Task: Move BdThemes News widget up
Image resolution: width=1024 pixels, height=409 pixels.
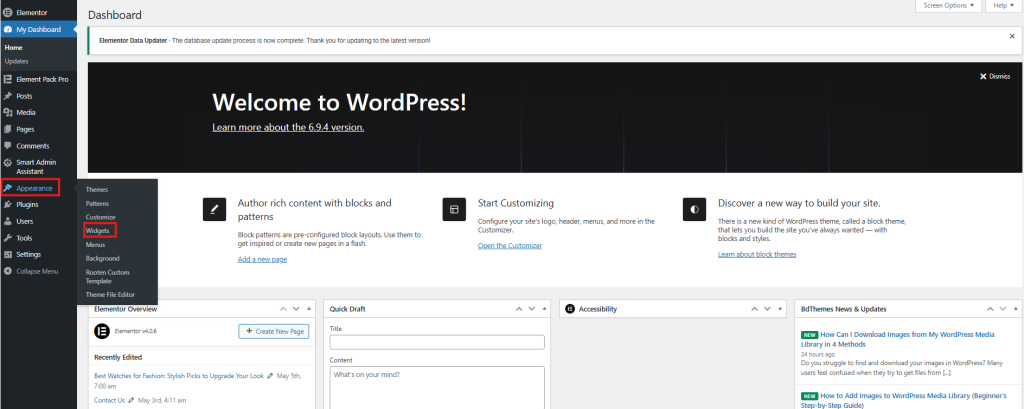Action: (991, 309)
